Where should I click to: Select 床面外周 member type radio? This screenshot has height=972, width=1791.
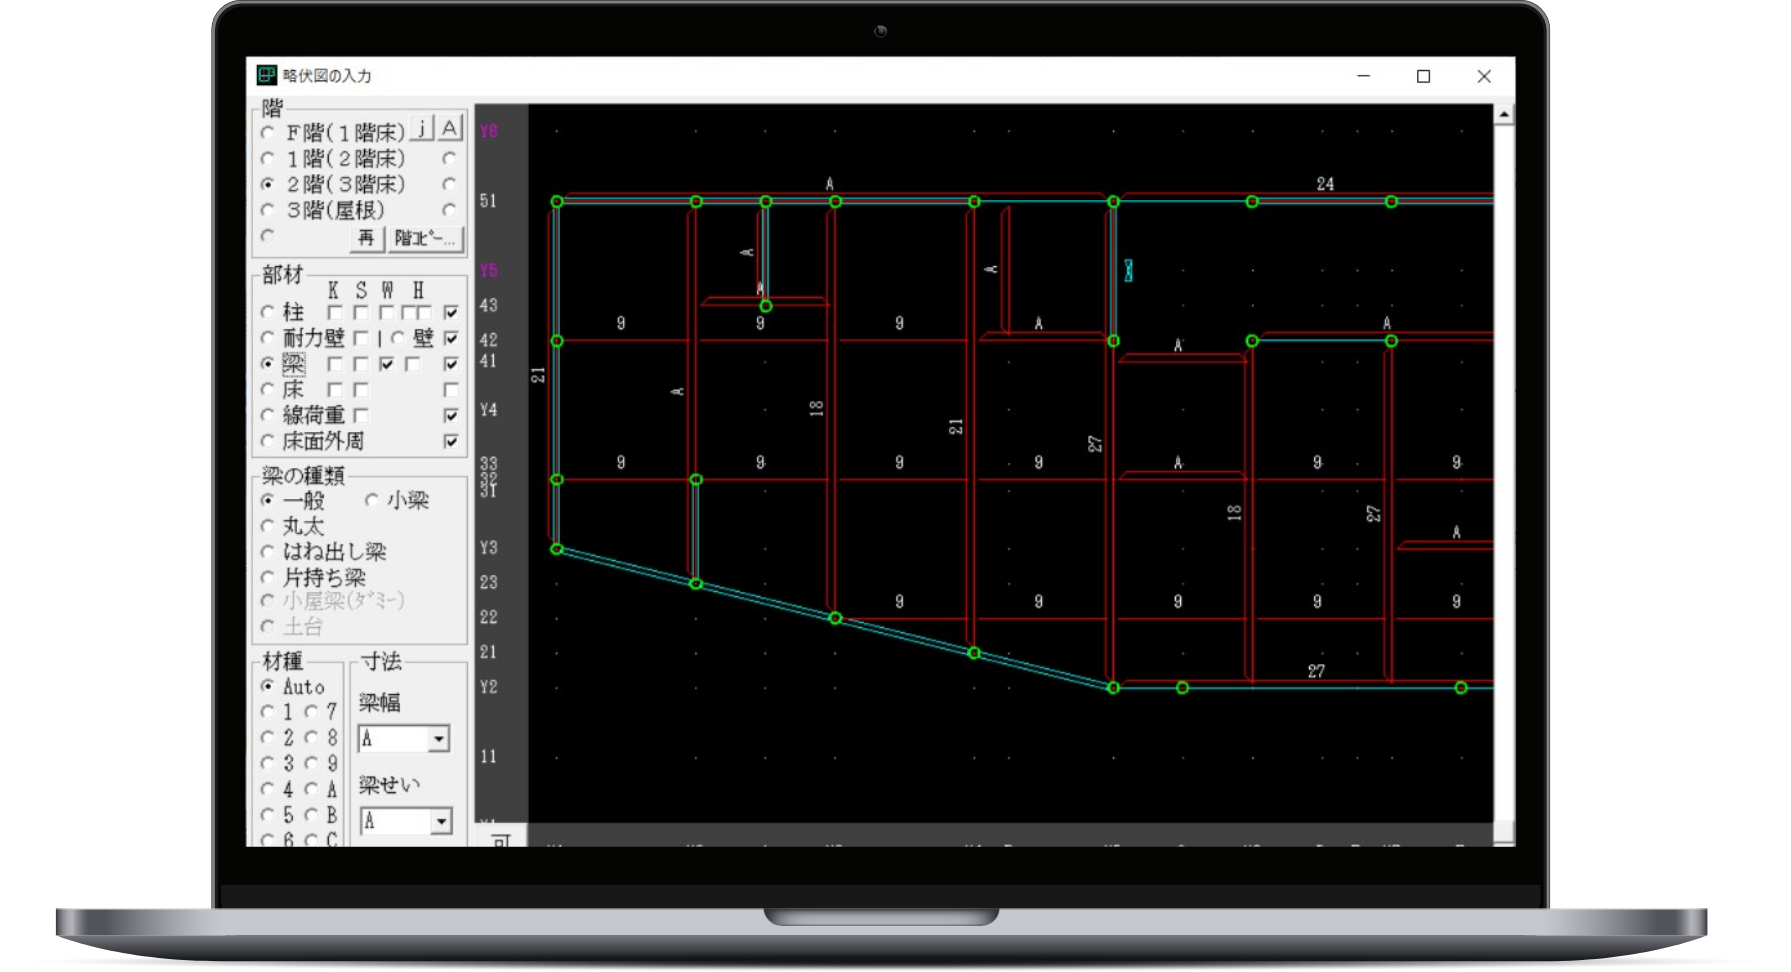tap(267, 441)
